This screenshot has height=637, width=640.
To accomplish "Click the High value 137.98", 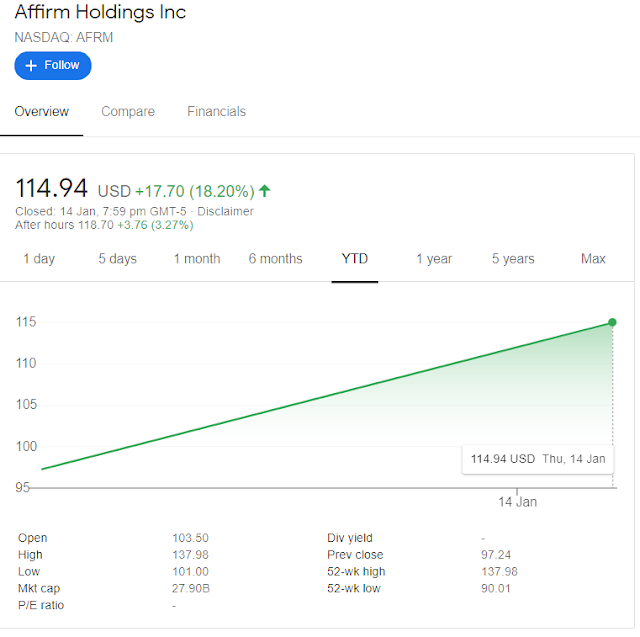I will [190, 555].
